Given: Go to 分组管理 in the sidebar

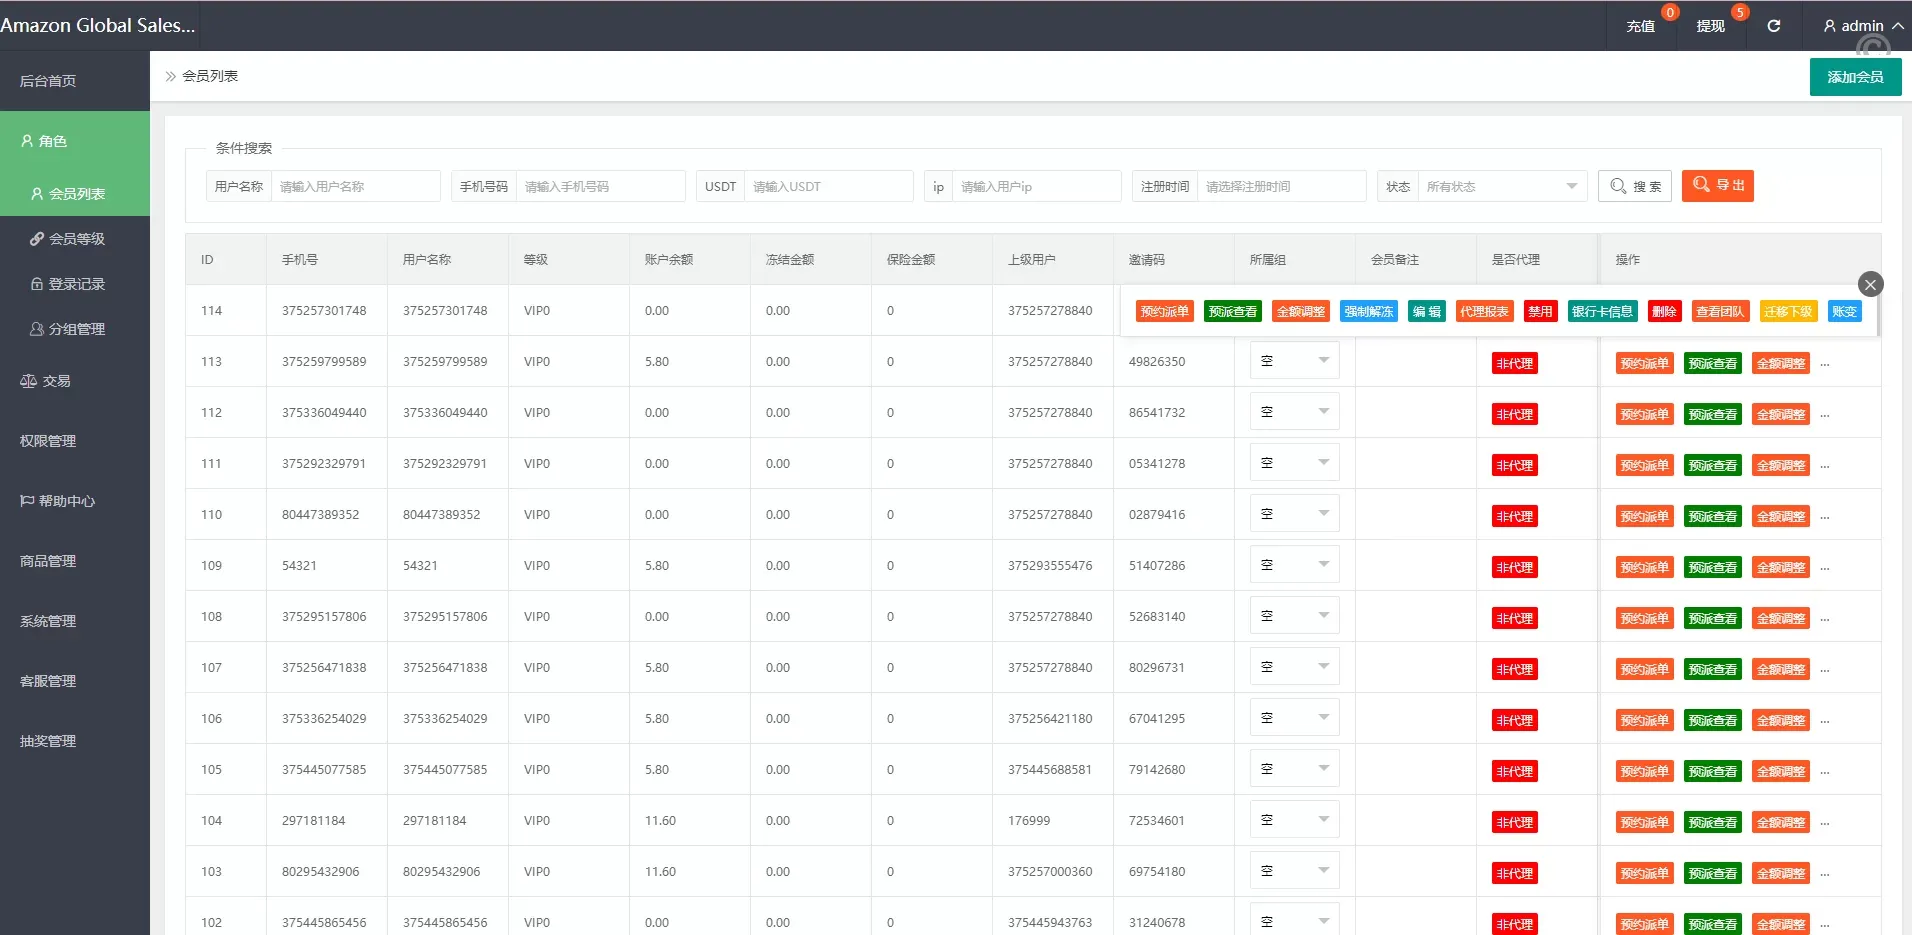Looking at the screenshot, I should pyautogui.click(x=76, y=329).
